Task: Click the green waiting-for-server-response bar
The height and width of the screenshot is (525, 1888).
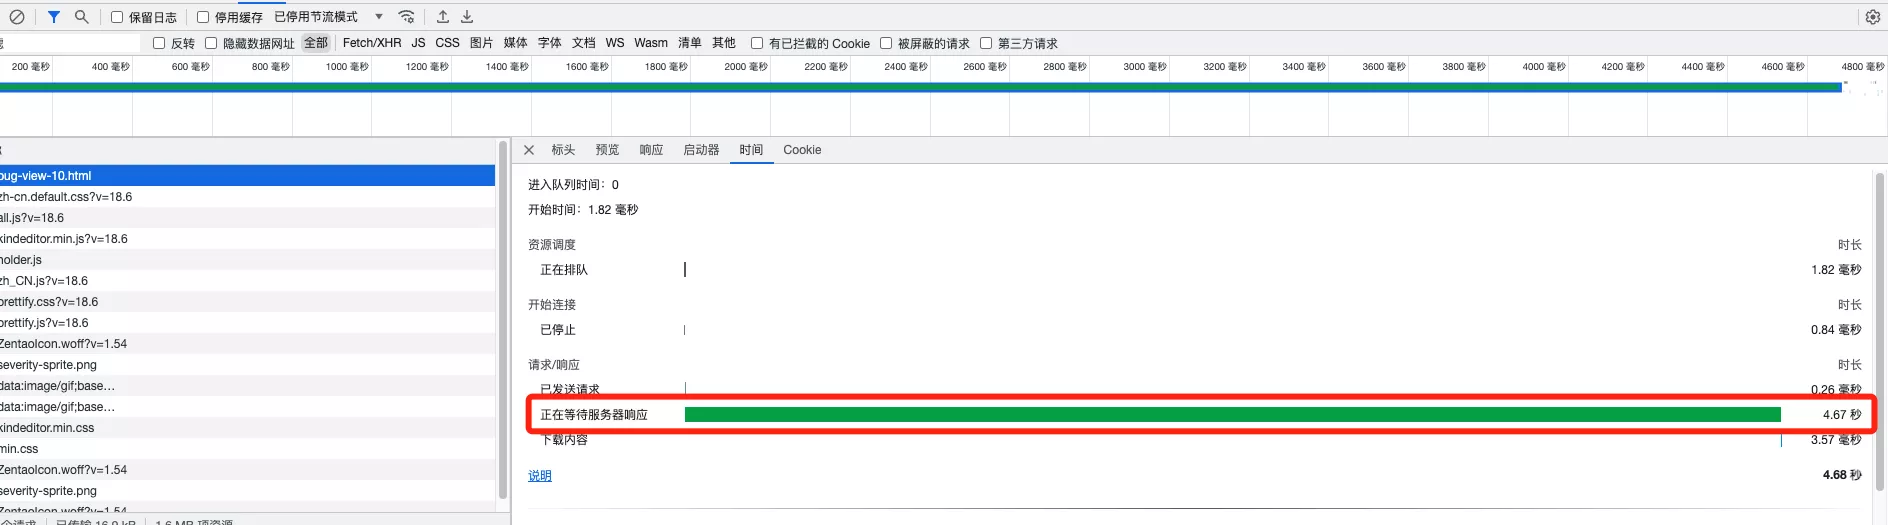Action: (1232, 415)
